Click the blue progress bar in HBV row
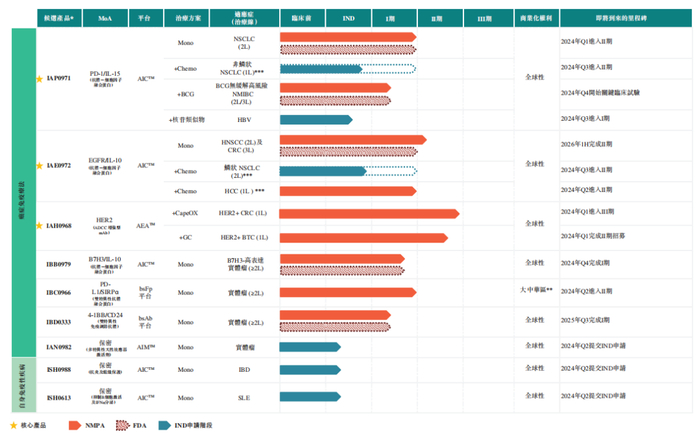Screen dimensions: 700x436 pos(316,120)
